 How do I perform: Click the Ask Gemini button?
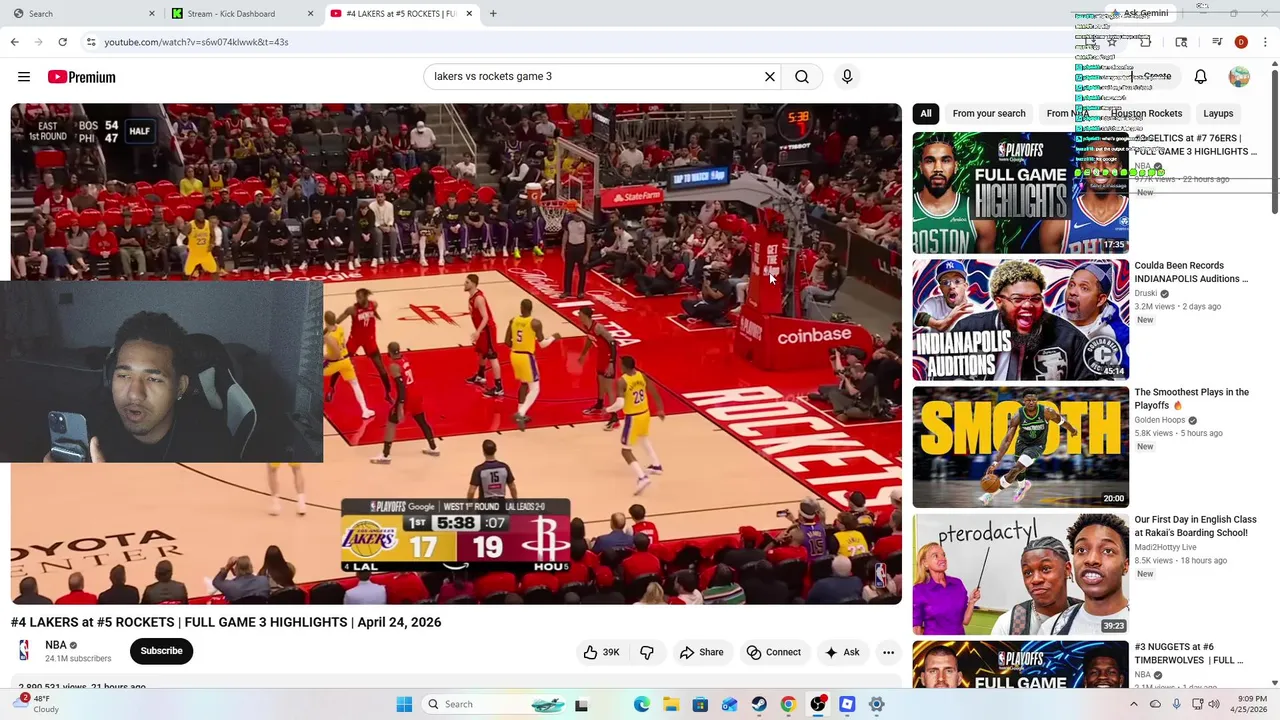(x=1139, y=13)
